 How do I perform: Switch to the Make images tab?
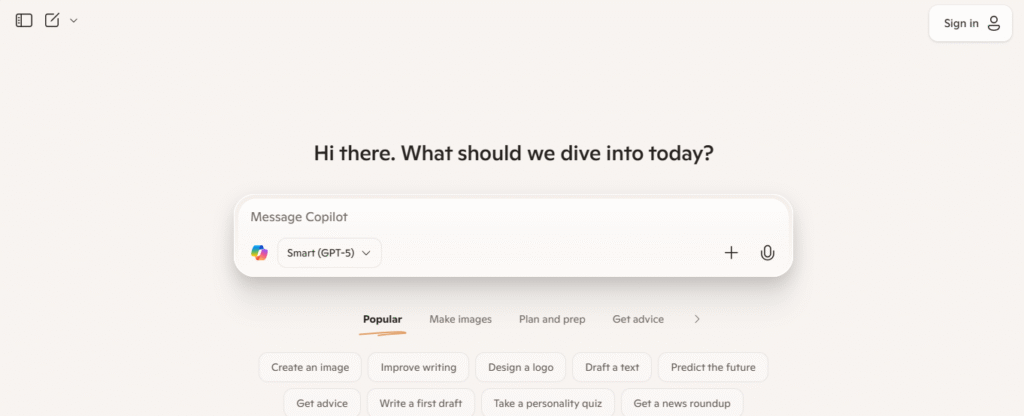coord(460,319)
